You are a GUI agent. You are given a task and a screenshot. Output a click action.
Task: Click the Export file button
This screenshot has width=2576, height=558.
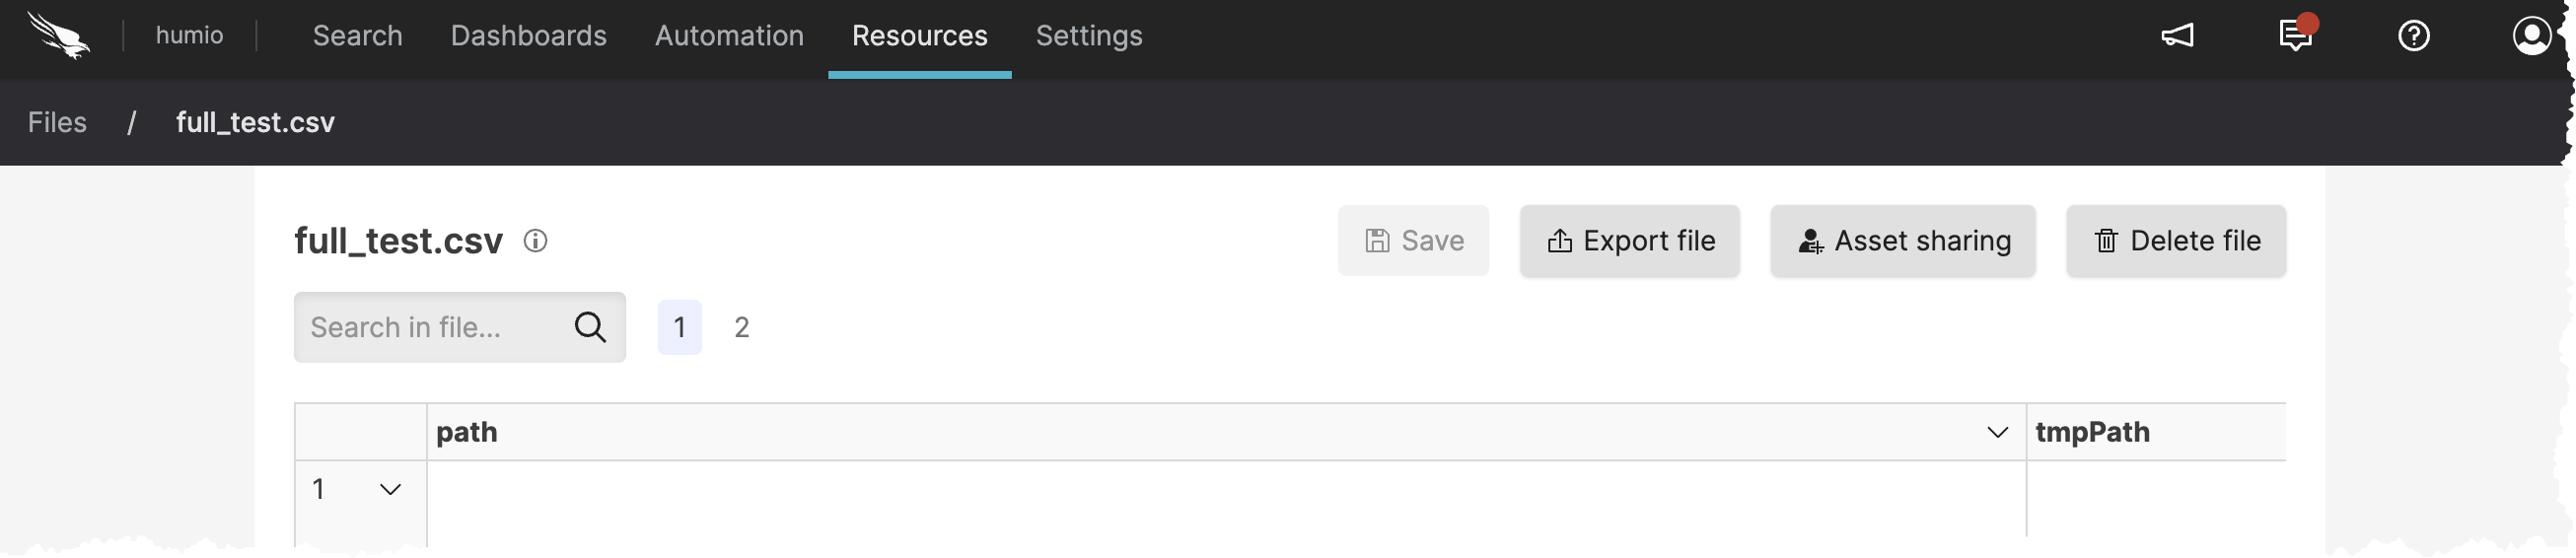(1629, 241)
